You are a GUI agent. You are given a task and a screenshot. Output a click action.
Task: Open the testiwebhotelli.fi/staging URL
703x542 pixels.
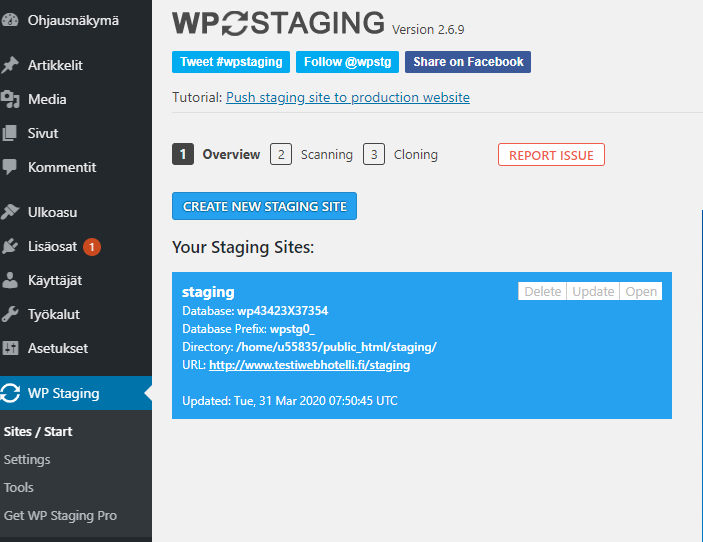coord(309,365)
